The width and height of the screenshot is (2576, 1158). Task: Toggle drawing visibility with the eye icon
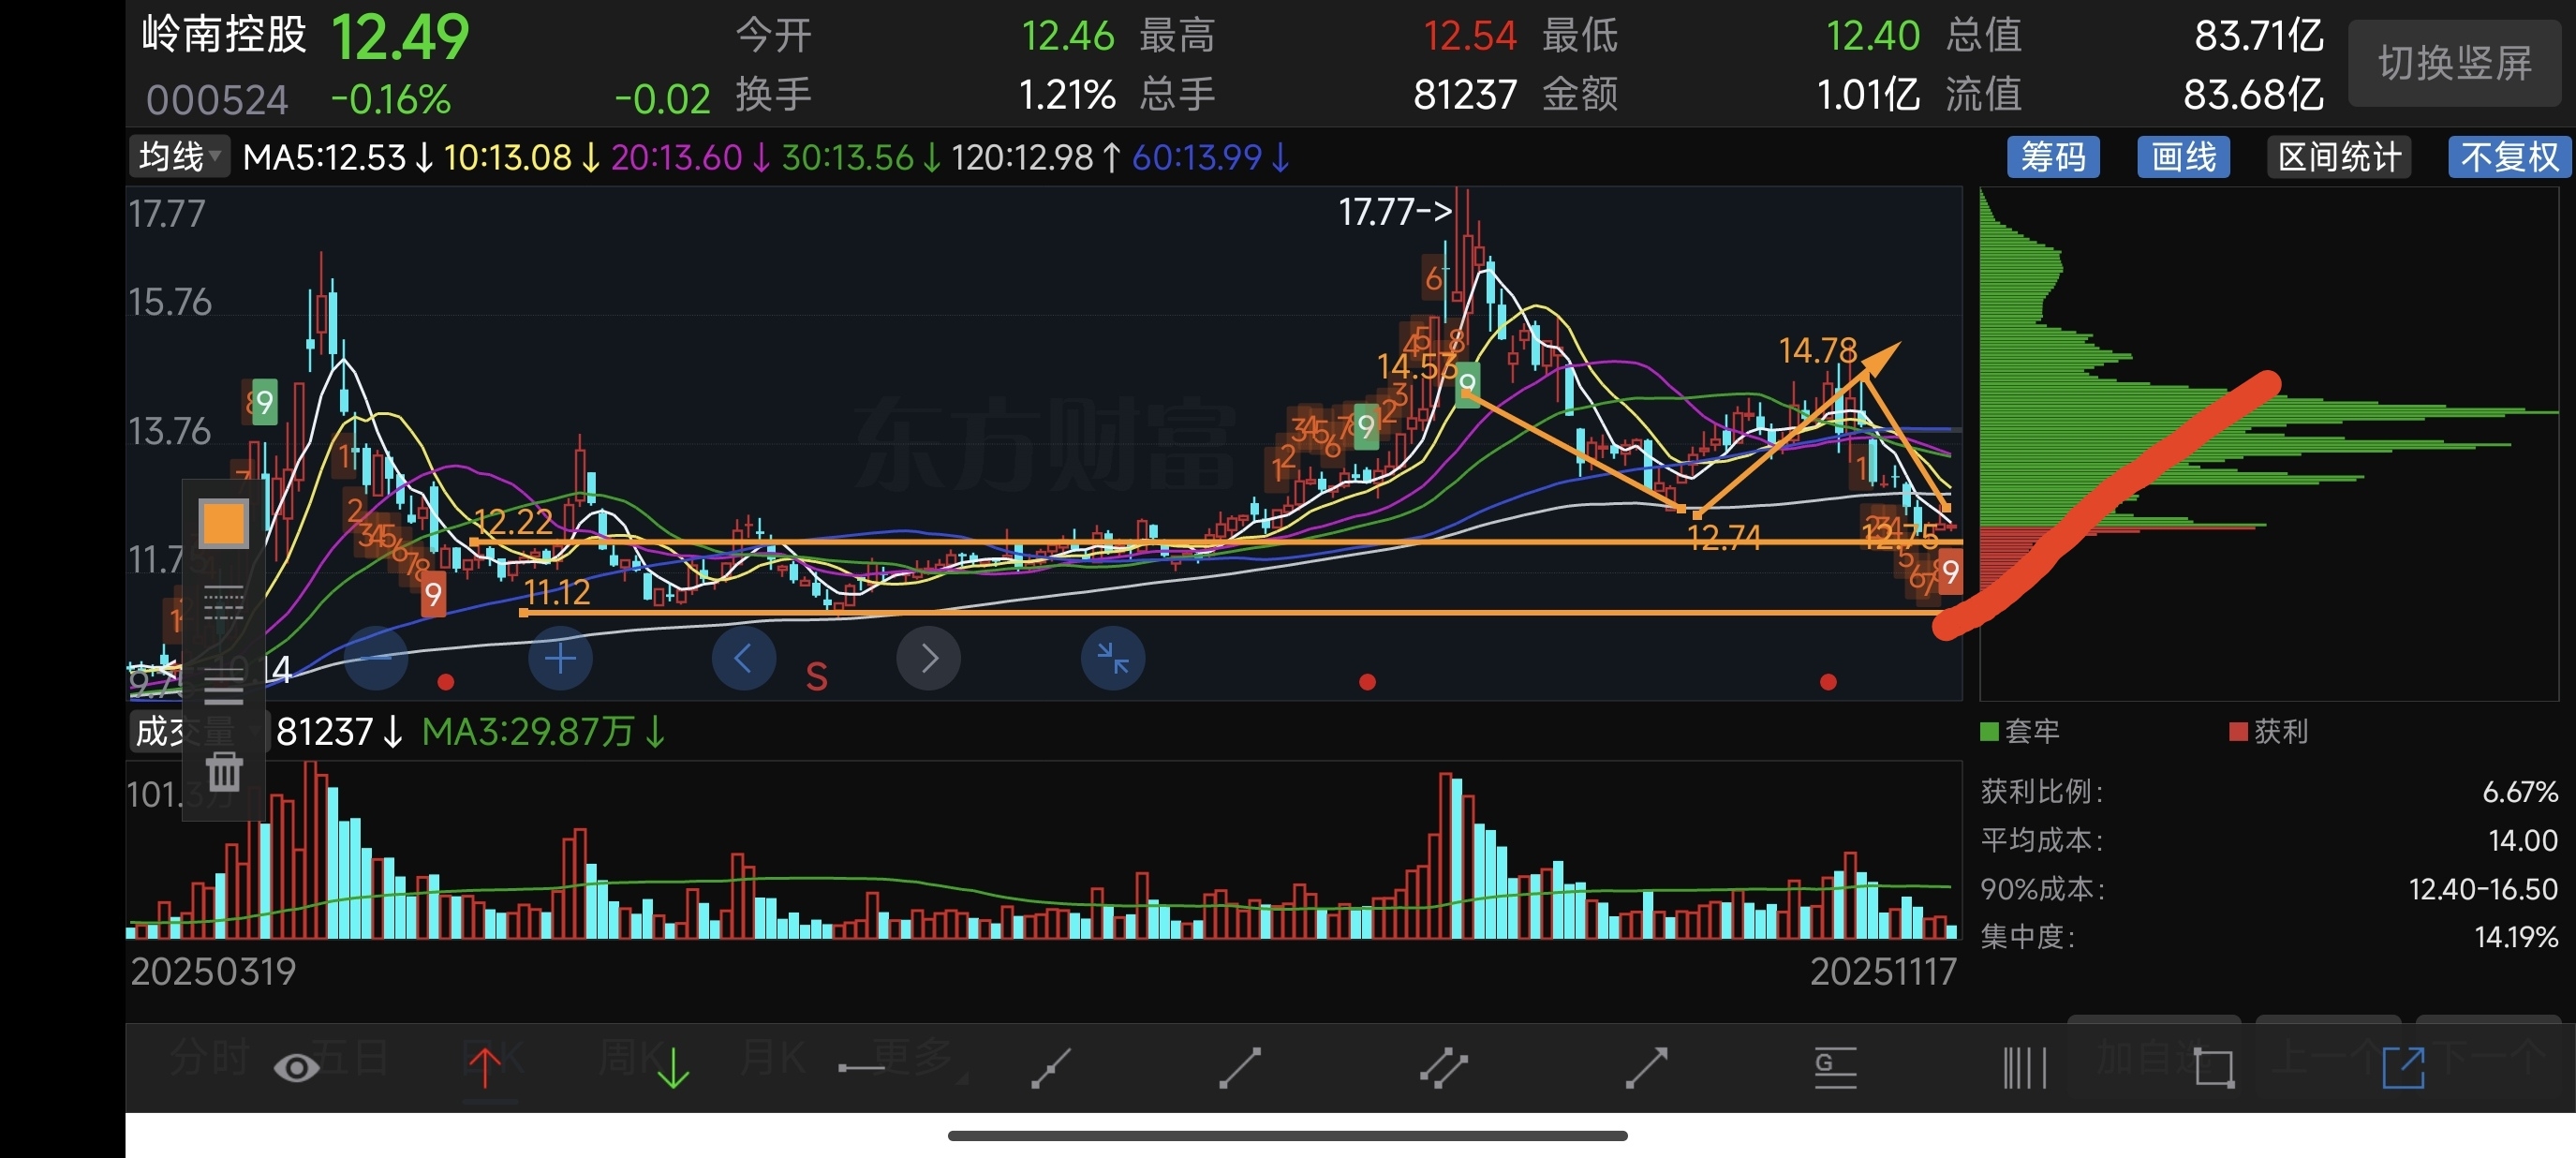tap(296, 1068)
